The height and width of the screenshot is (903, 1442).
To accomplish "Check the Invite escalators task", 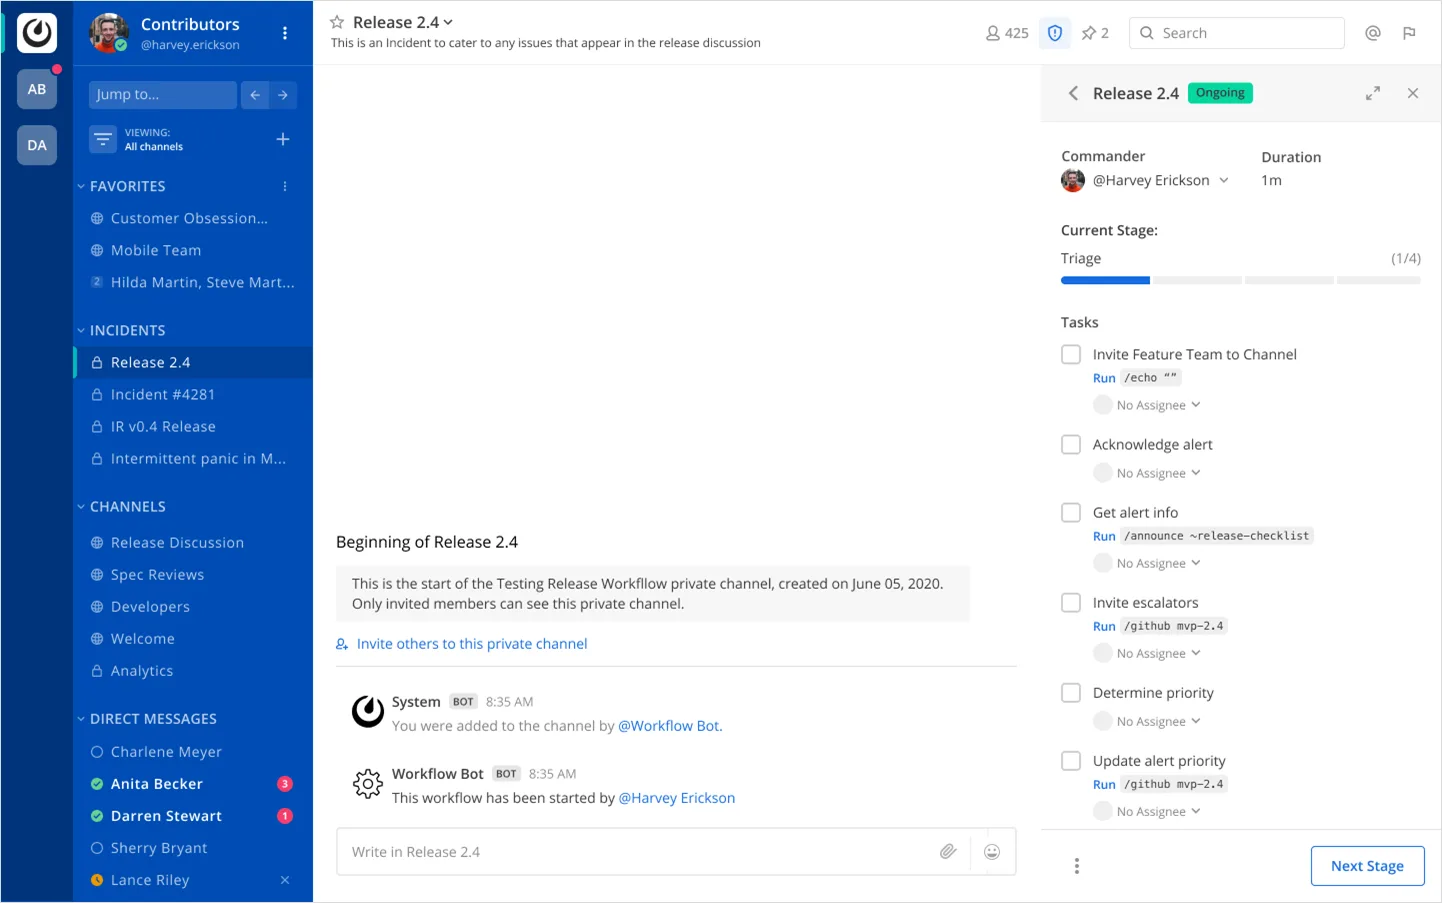I will (x=1071, y=602).
